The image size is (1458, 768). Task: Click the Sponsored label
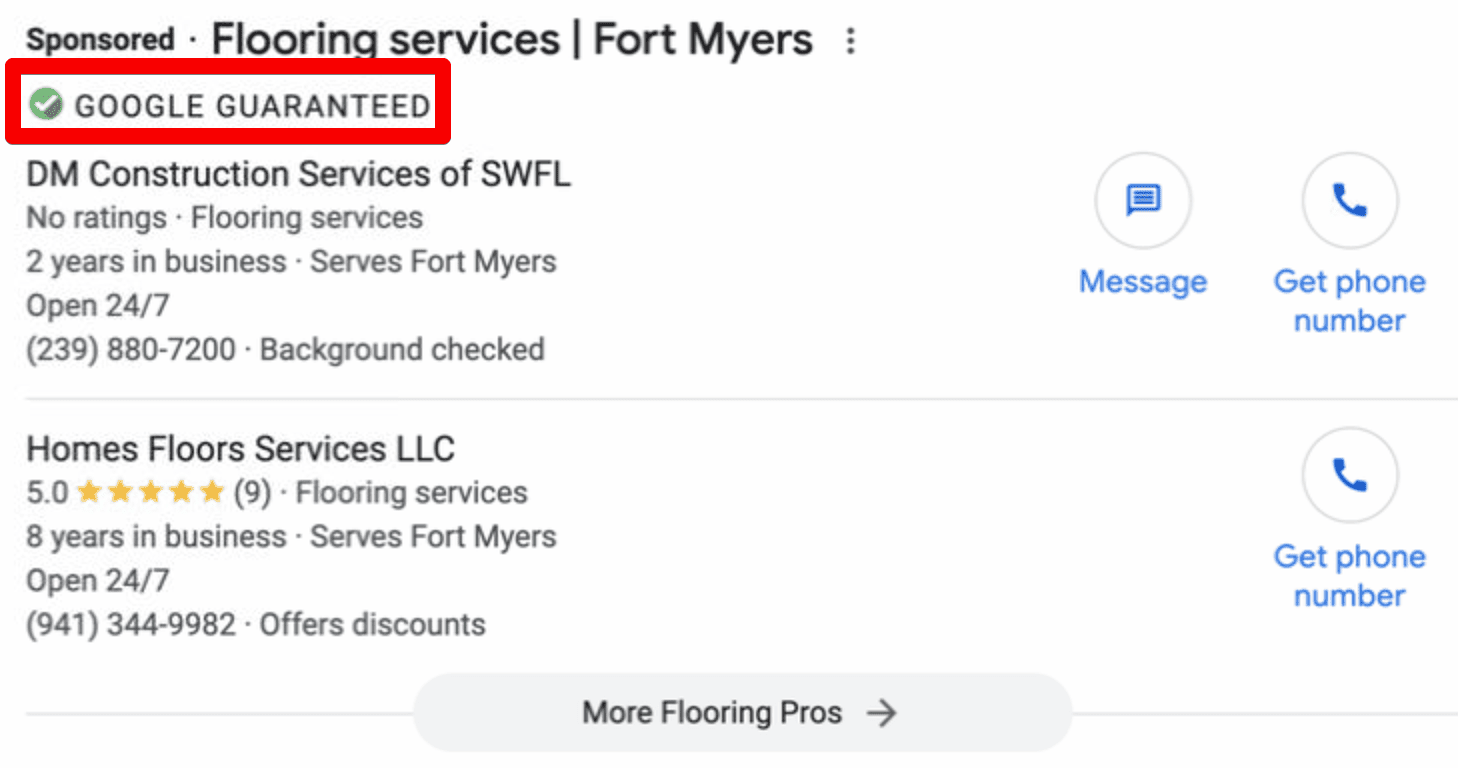[x=100, y=41]
